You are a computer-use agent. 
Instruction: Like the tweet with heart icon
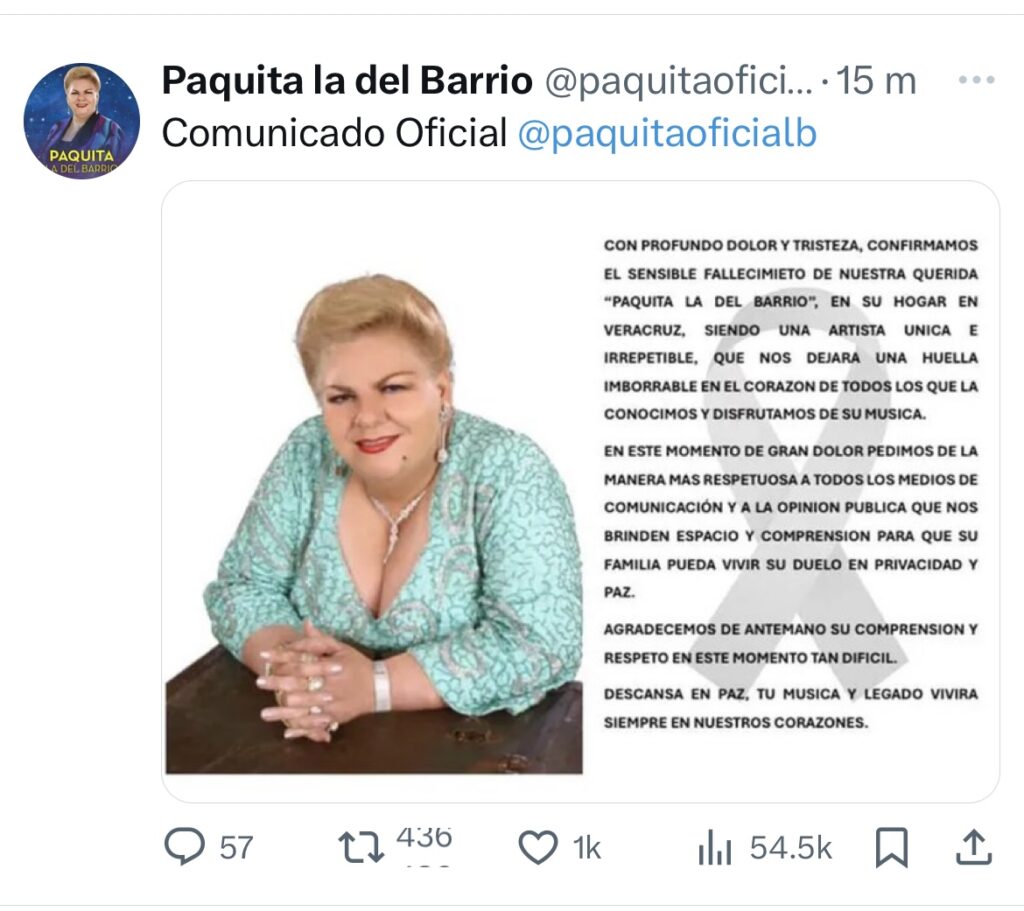[538, 847]
